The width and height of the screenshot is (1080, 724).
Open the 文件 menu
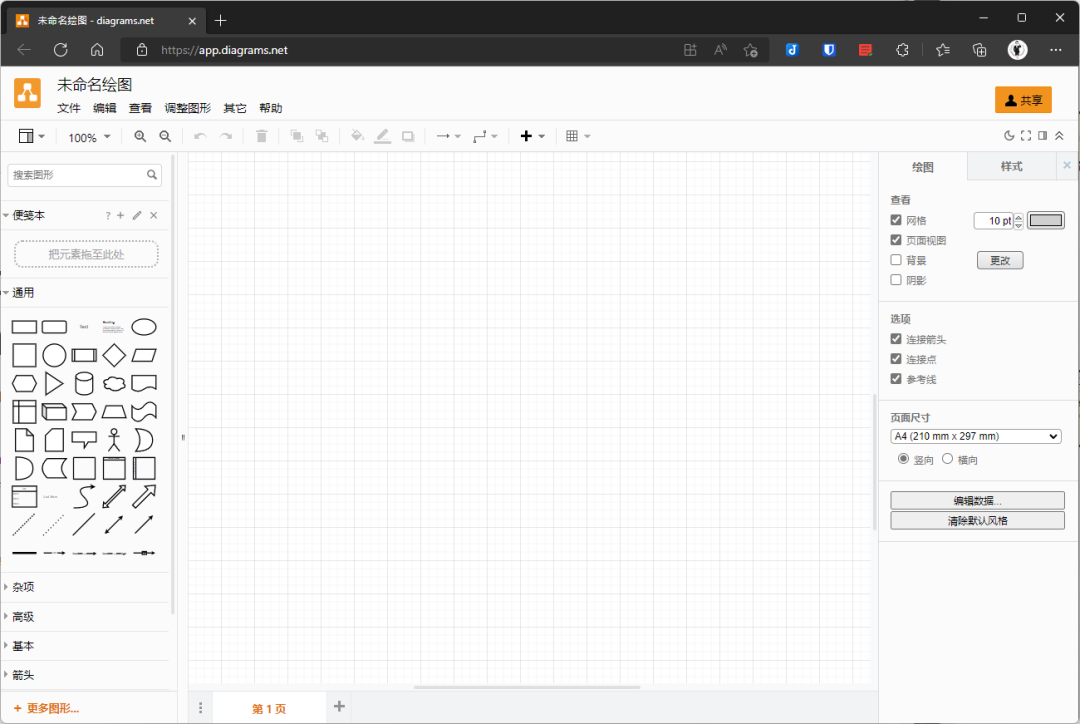click(x=68, y=108)
